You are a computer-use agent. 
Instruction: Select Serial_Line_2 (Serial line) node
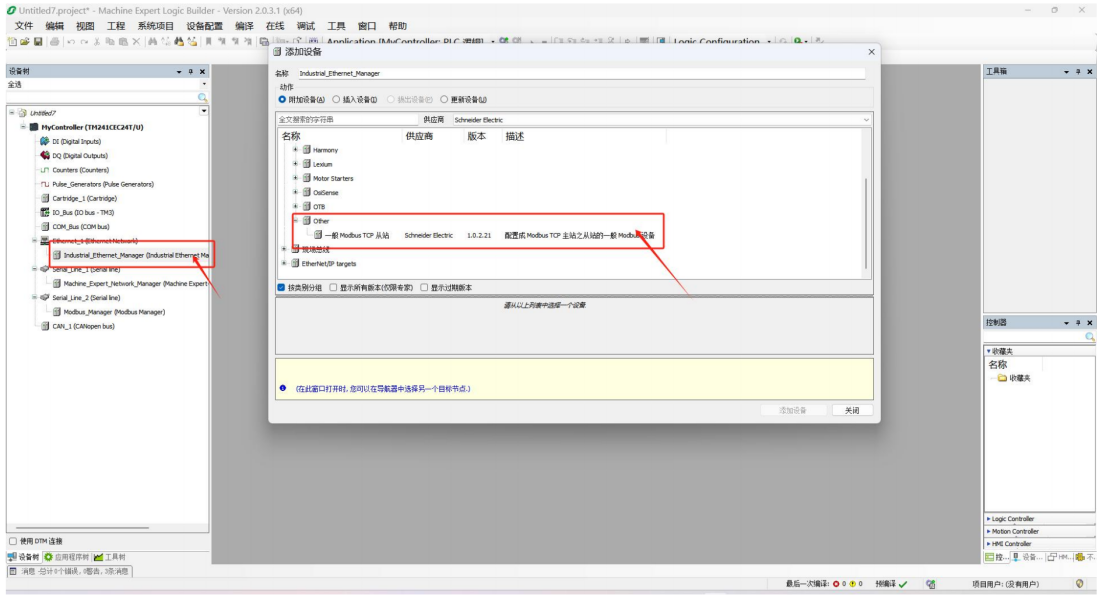tap(80, 298)
